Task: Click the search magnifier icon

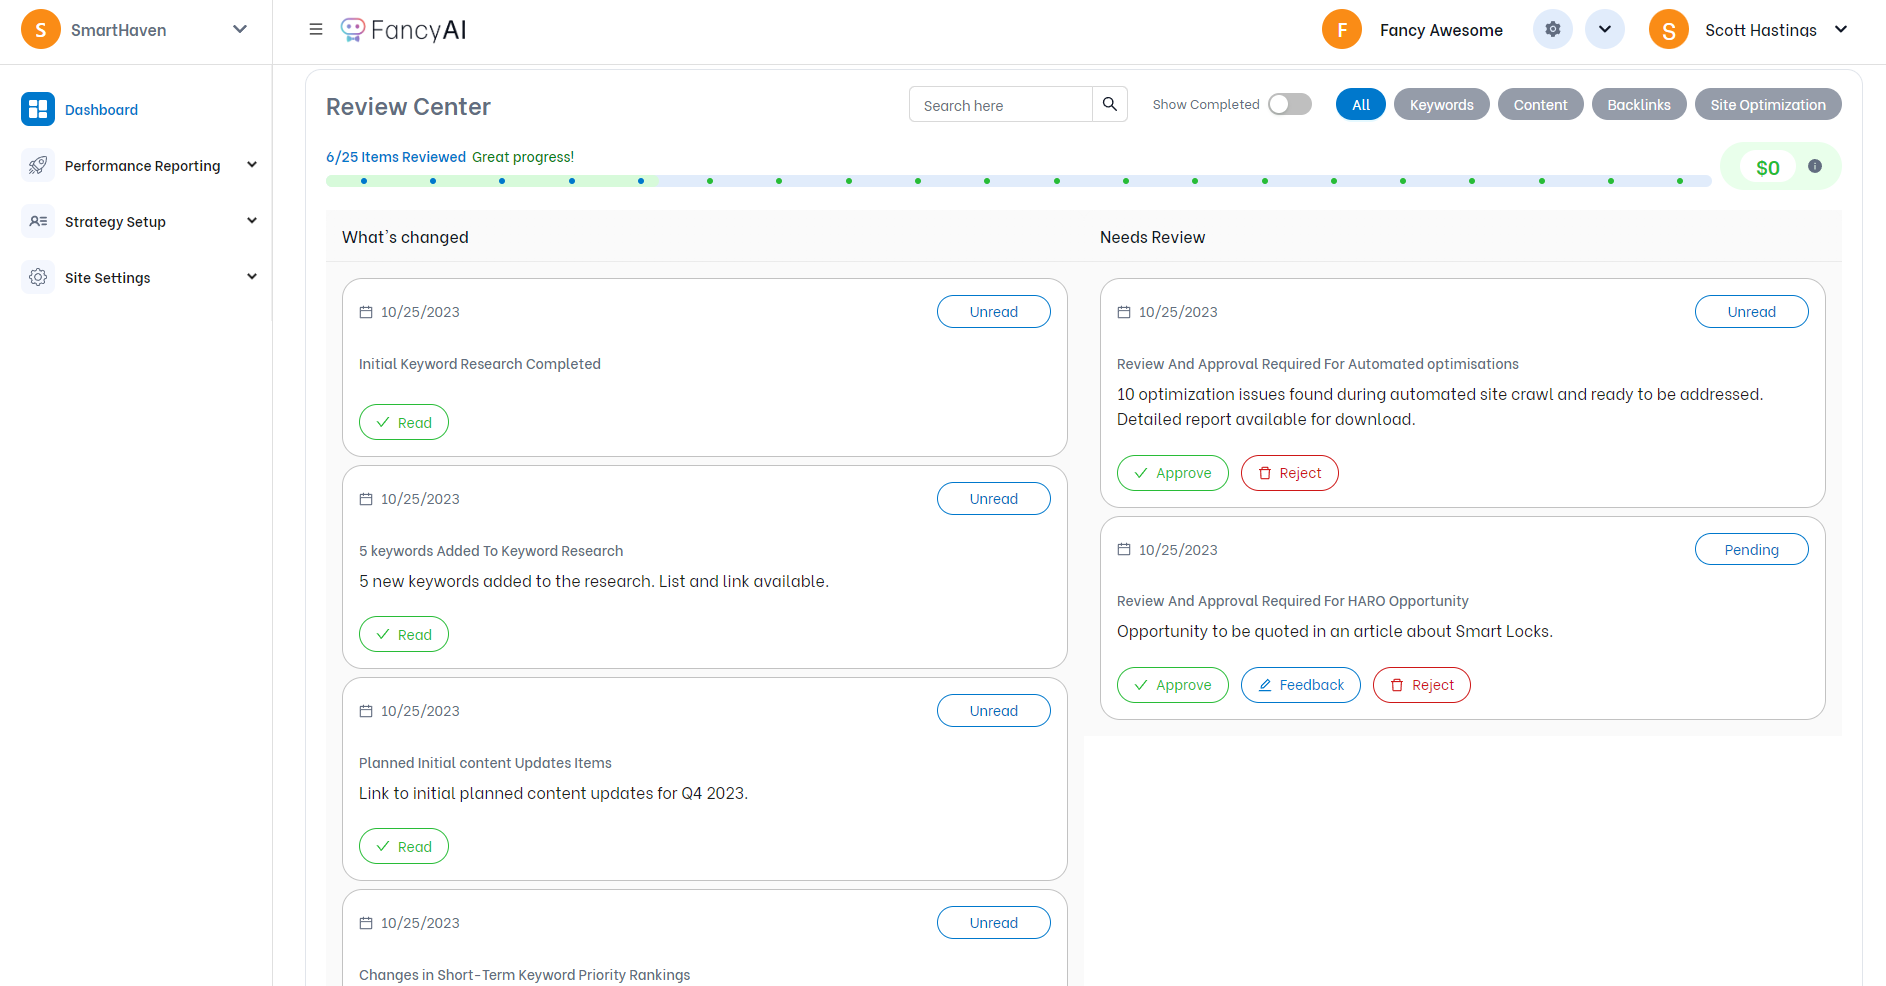Action: [x=1109, y=104]
